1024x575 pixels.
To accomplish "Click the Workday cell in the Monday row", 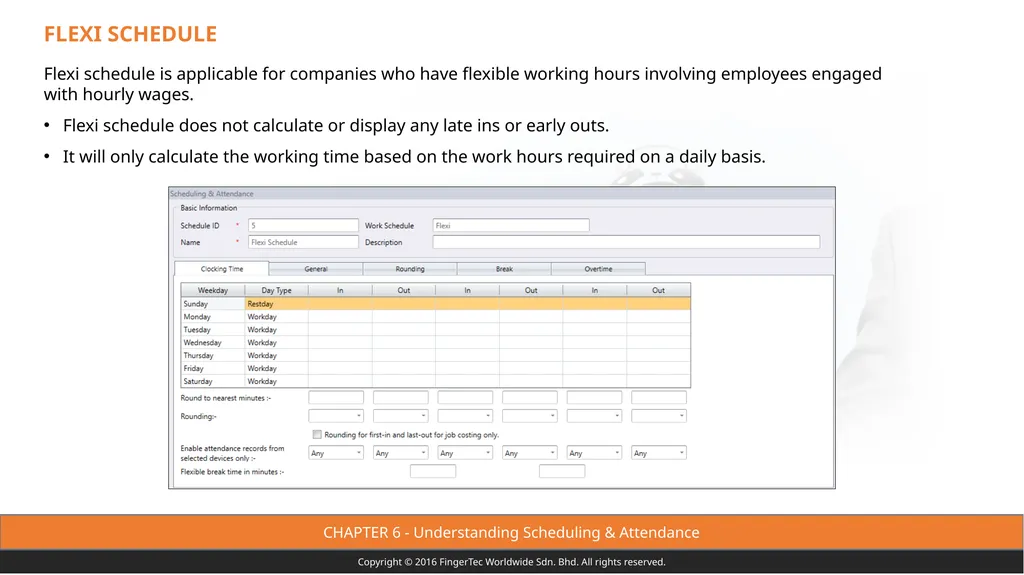I will (276, 317).
